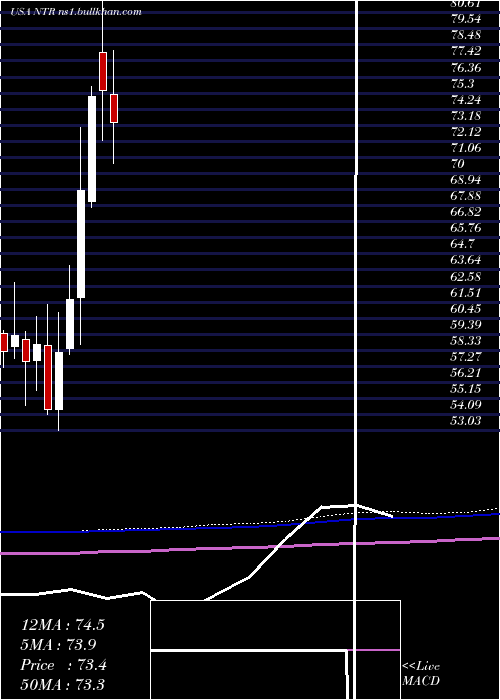
Task: Click the Price : 73.4 value
Action: pos(63,665)
